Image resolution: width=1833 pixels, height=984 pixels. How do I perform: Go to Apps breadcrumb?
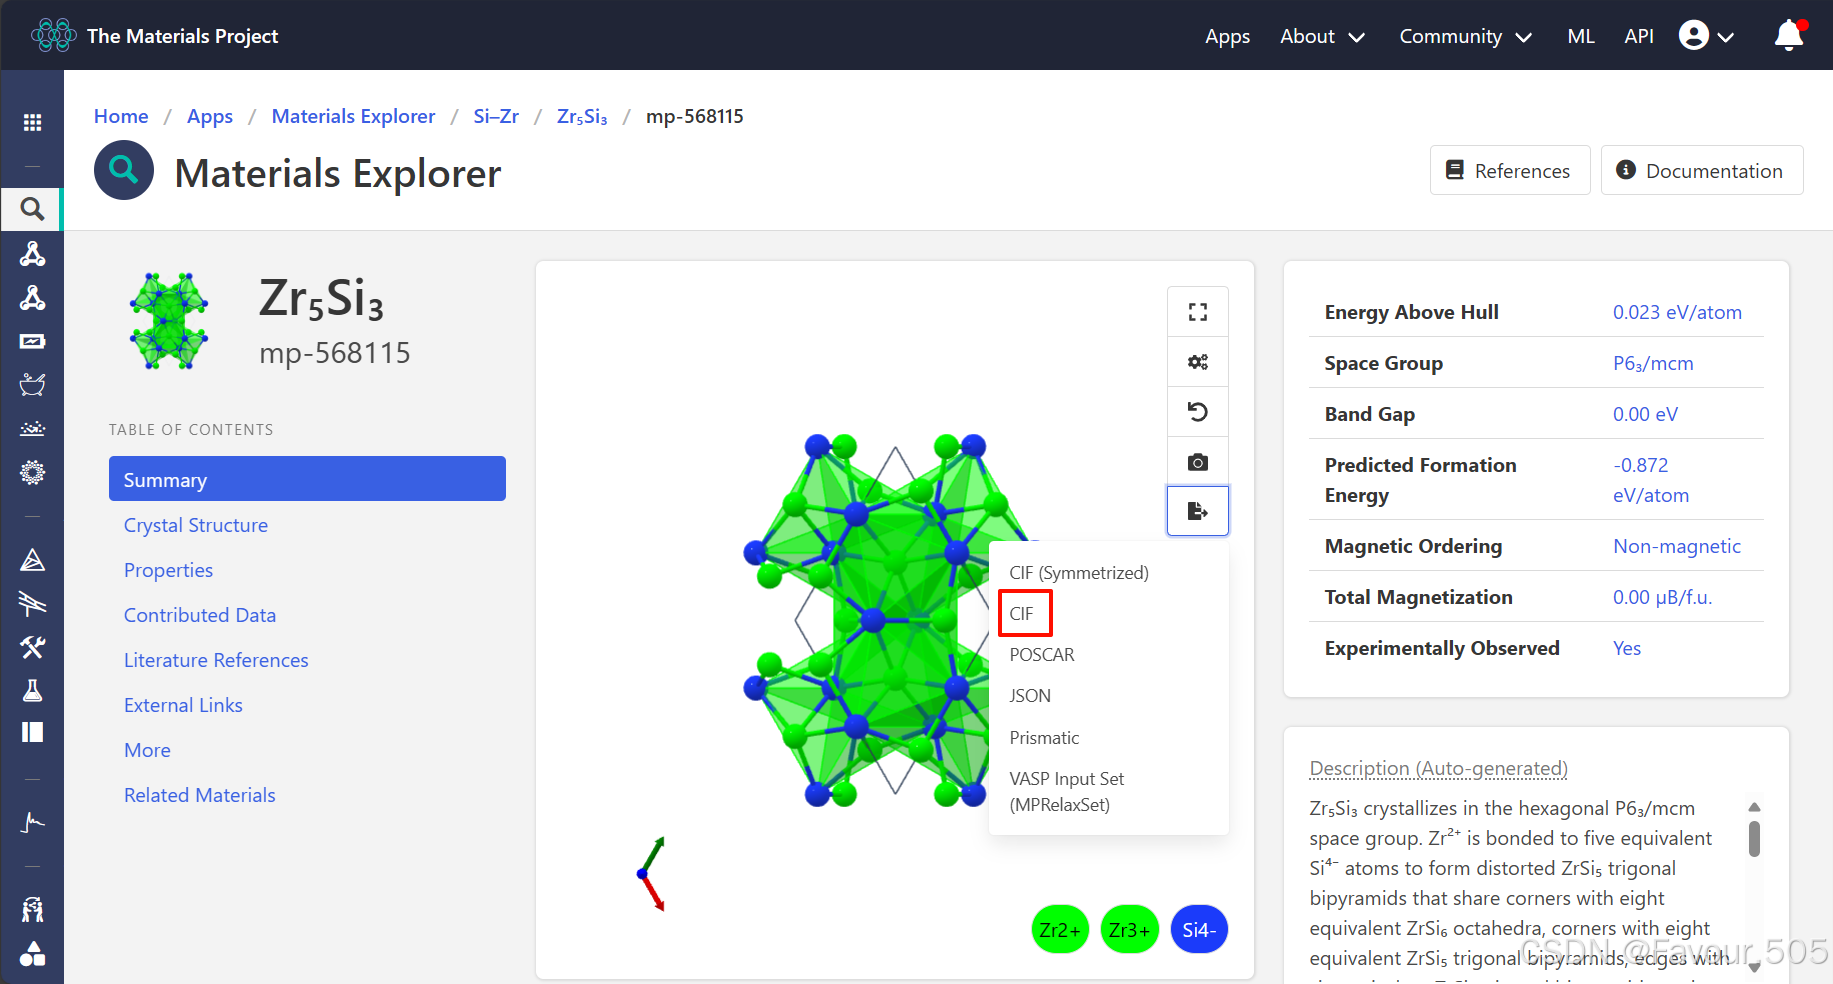210,116
